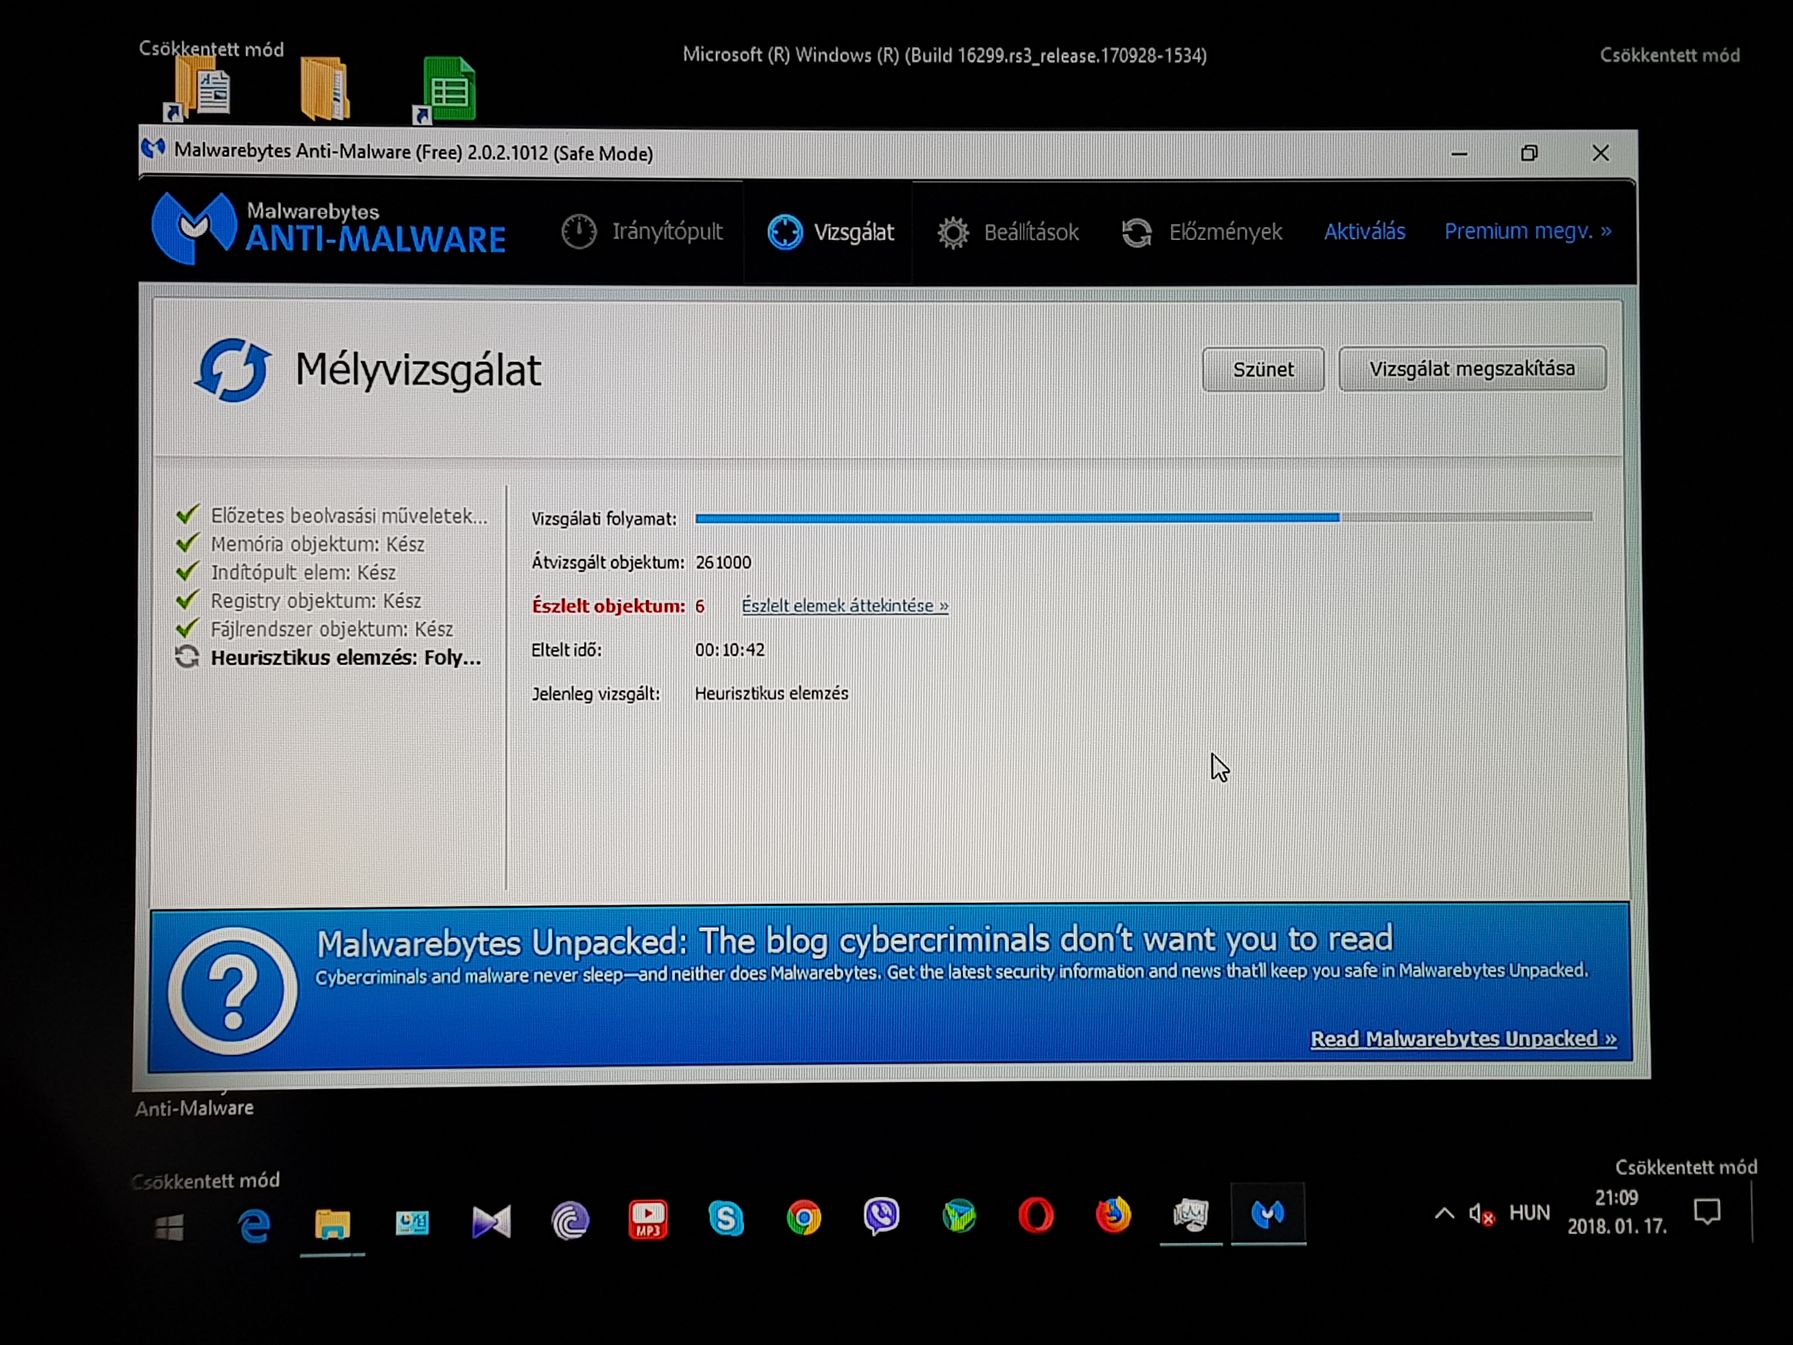This screenshot has height=1345, width=1793.
Task: Click the Malwarebytes Anti-Malware logo
Action: [329, 228]
